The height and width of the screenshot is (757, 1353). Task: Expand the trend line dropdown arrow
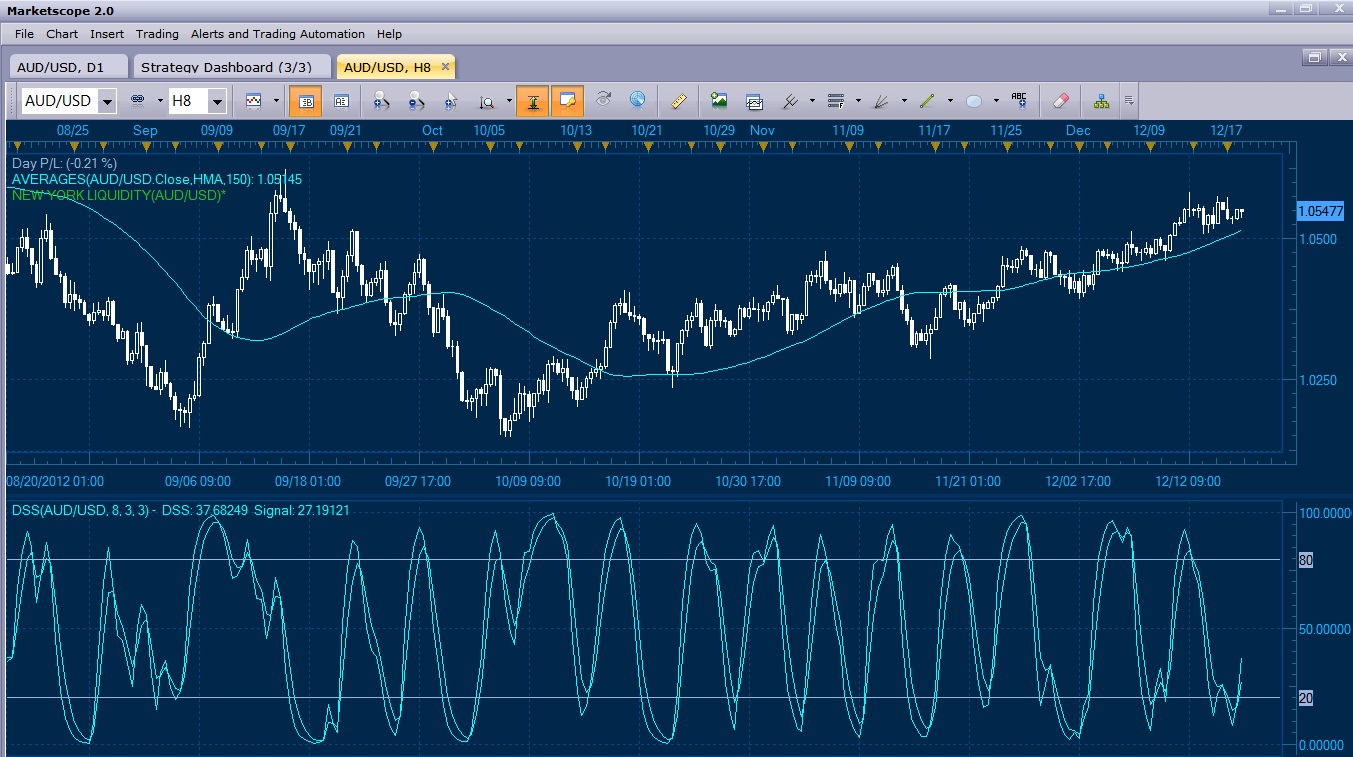click(950, 101)
